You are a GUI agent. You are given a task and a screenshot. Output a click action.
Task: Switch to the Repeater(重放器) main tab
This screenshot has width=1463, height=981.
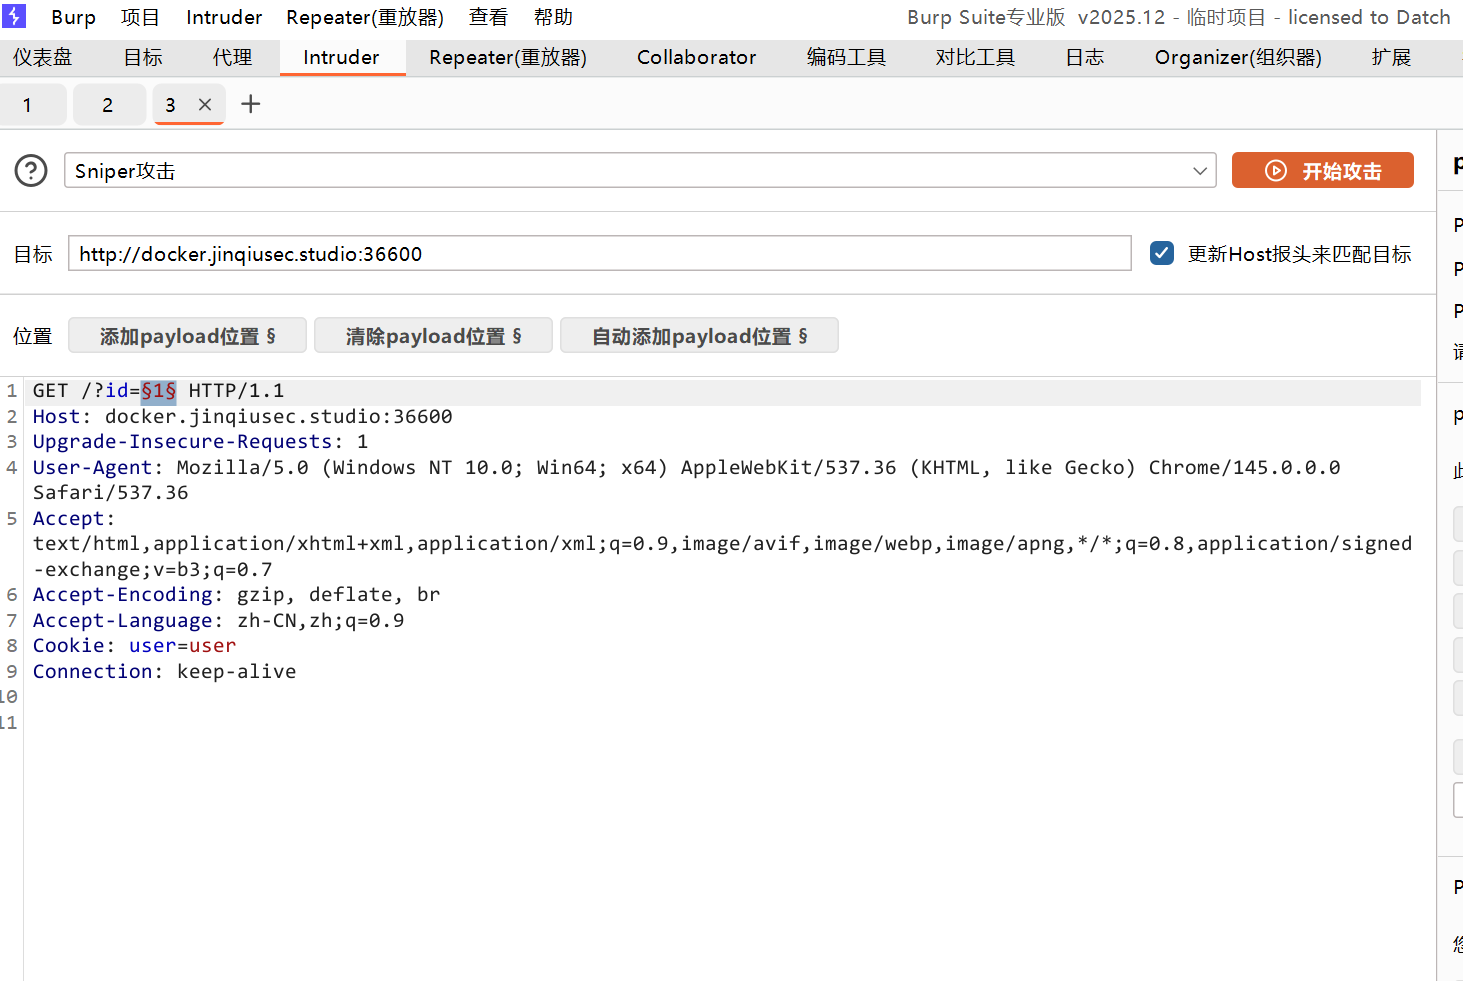coord(508,57)
